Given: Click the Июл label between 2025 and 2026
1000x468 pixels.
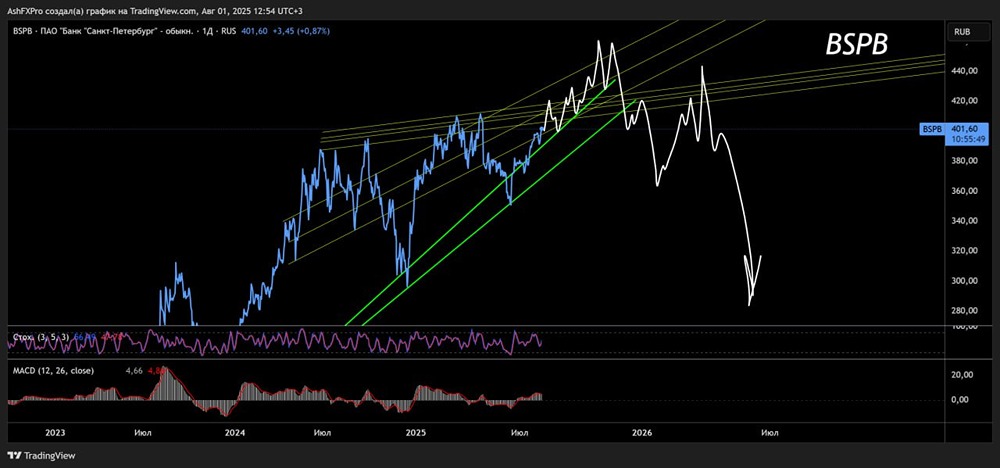Looking at the screenshot, I should 520,432.
